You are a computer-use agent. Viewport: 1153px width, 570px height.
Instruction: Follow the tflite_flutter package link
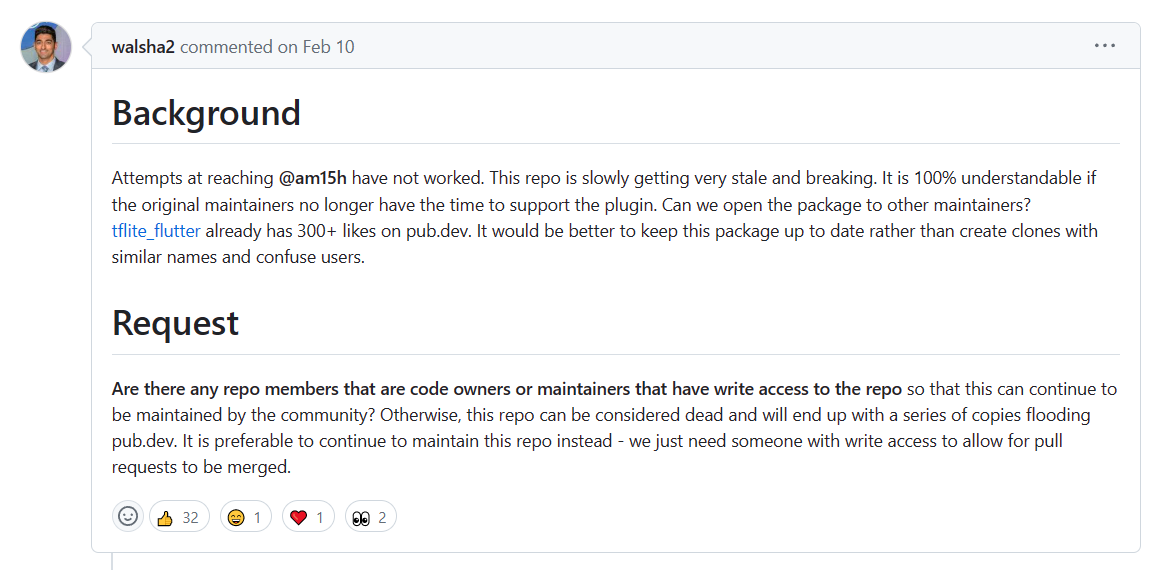[156, 231]
